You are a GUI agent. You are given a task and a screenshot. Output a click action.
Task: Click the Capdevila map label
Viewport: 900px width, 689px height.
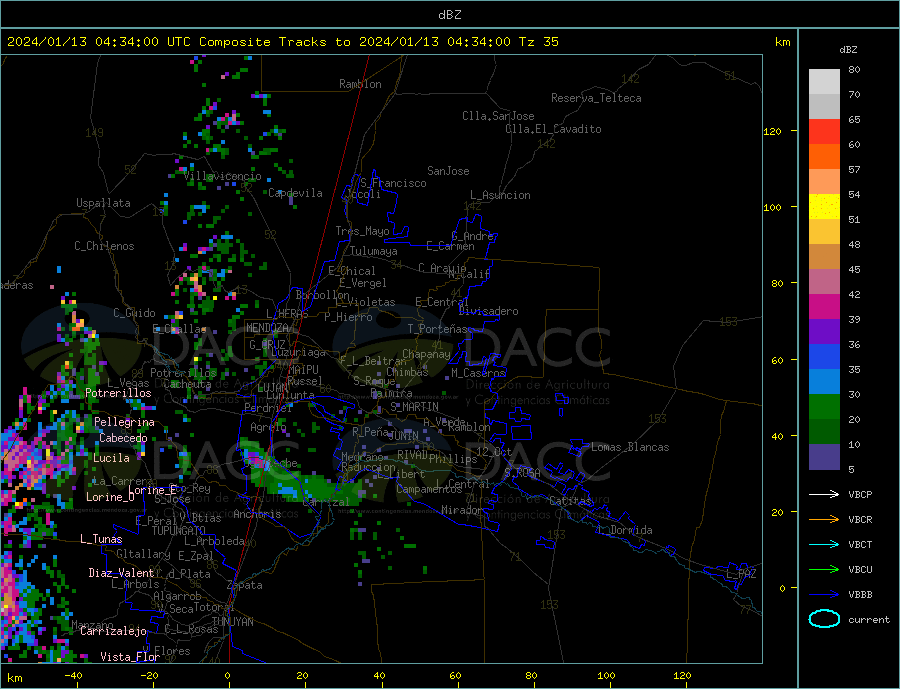pyautogui.click(x=295, y=193)
